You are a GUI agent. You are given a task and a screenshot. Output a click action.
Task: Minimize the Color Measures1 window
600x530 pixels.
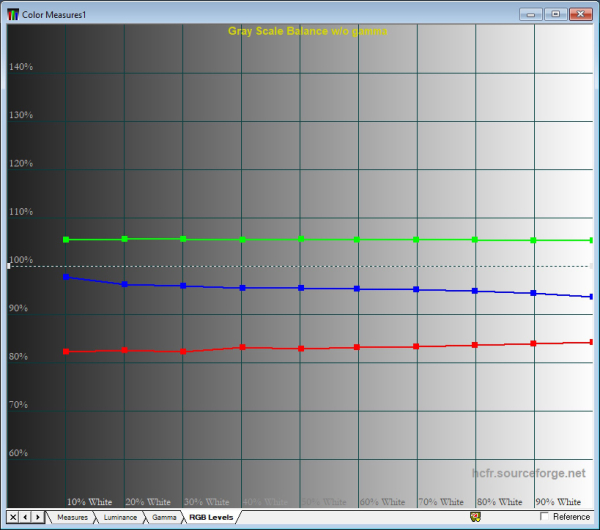pos(530,15)
